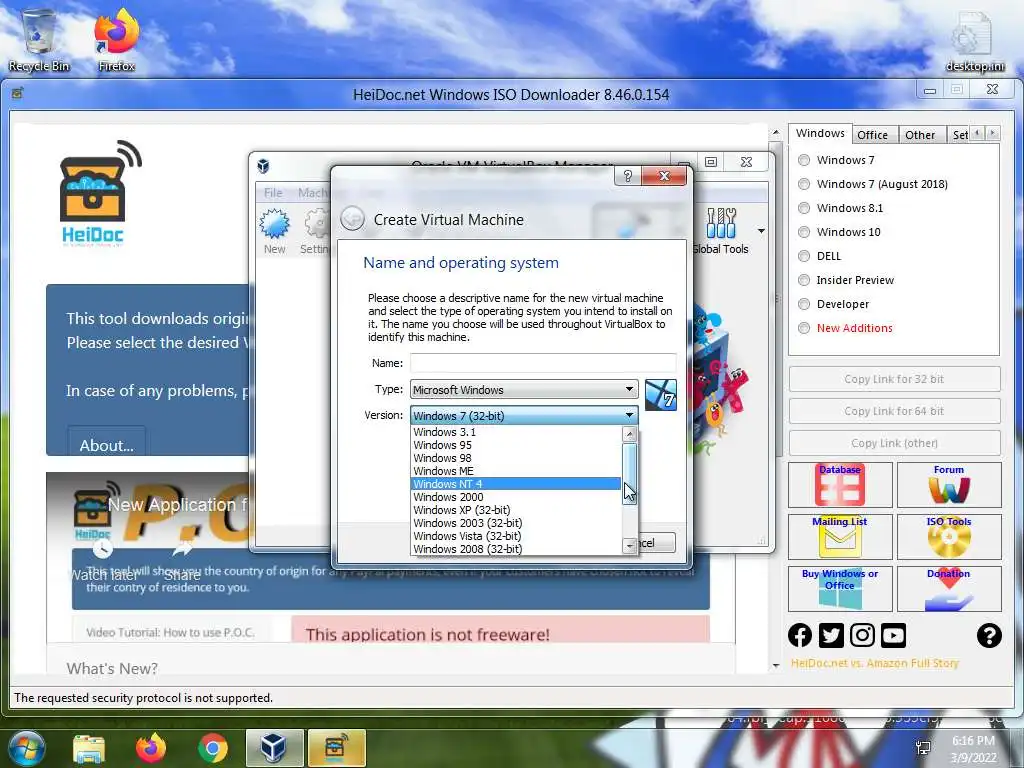1024x768 pixels.
Task: Select Windows 7 (August 2018) radio button
Action: click(804, 184)
